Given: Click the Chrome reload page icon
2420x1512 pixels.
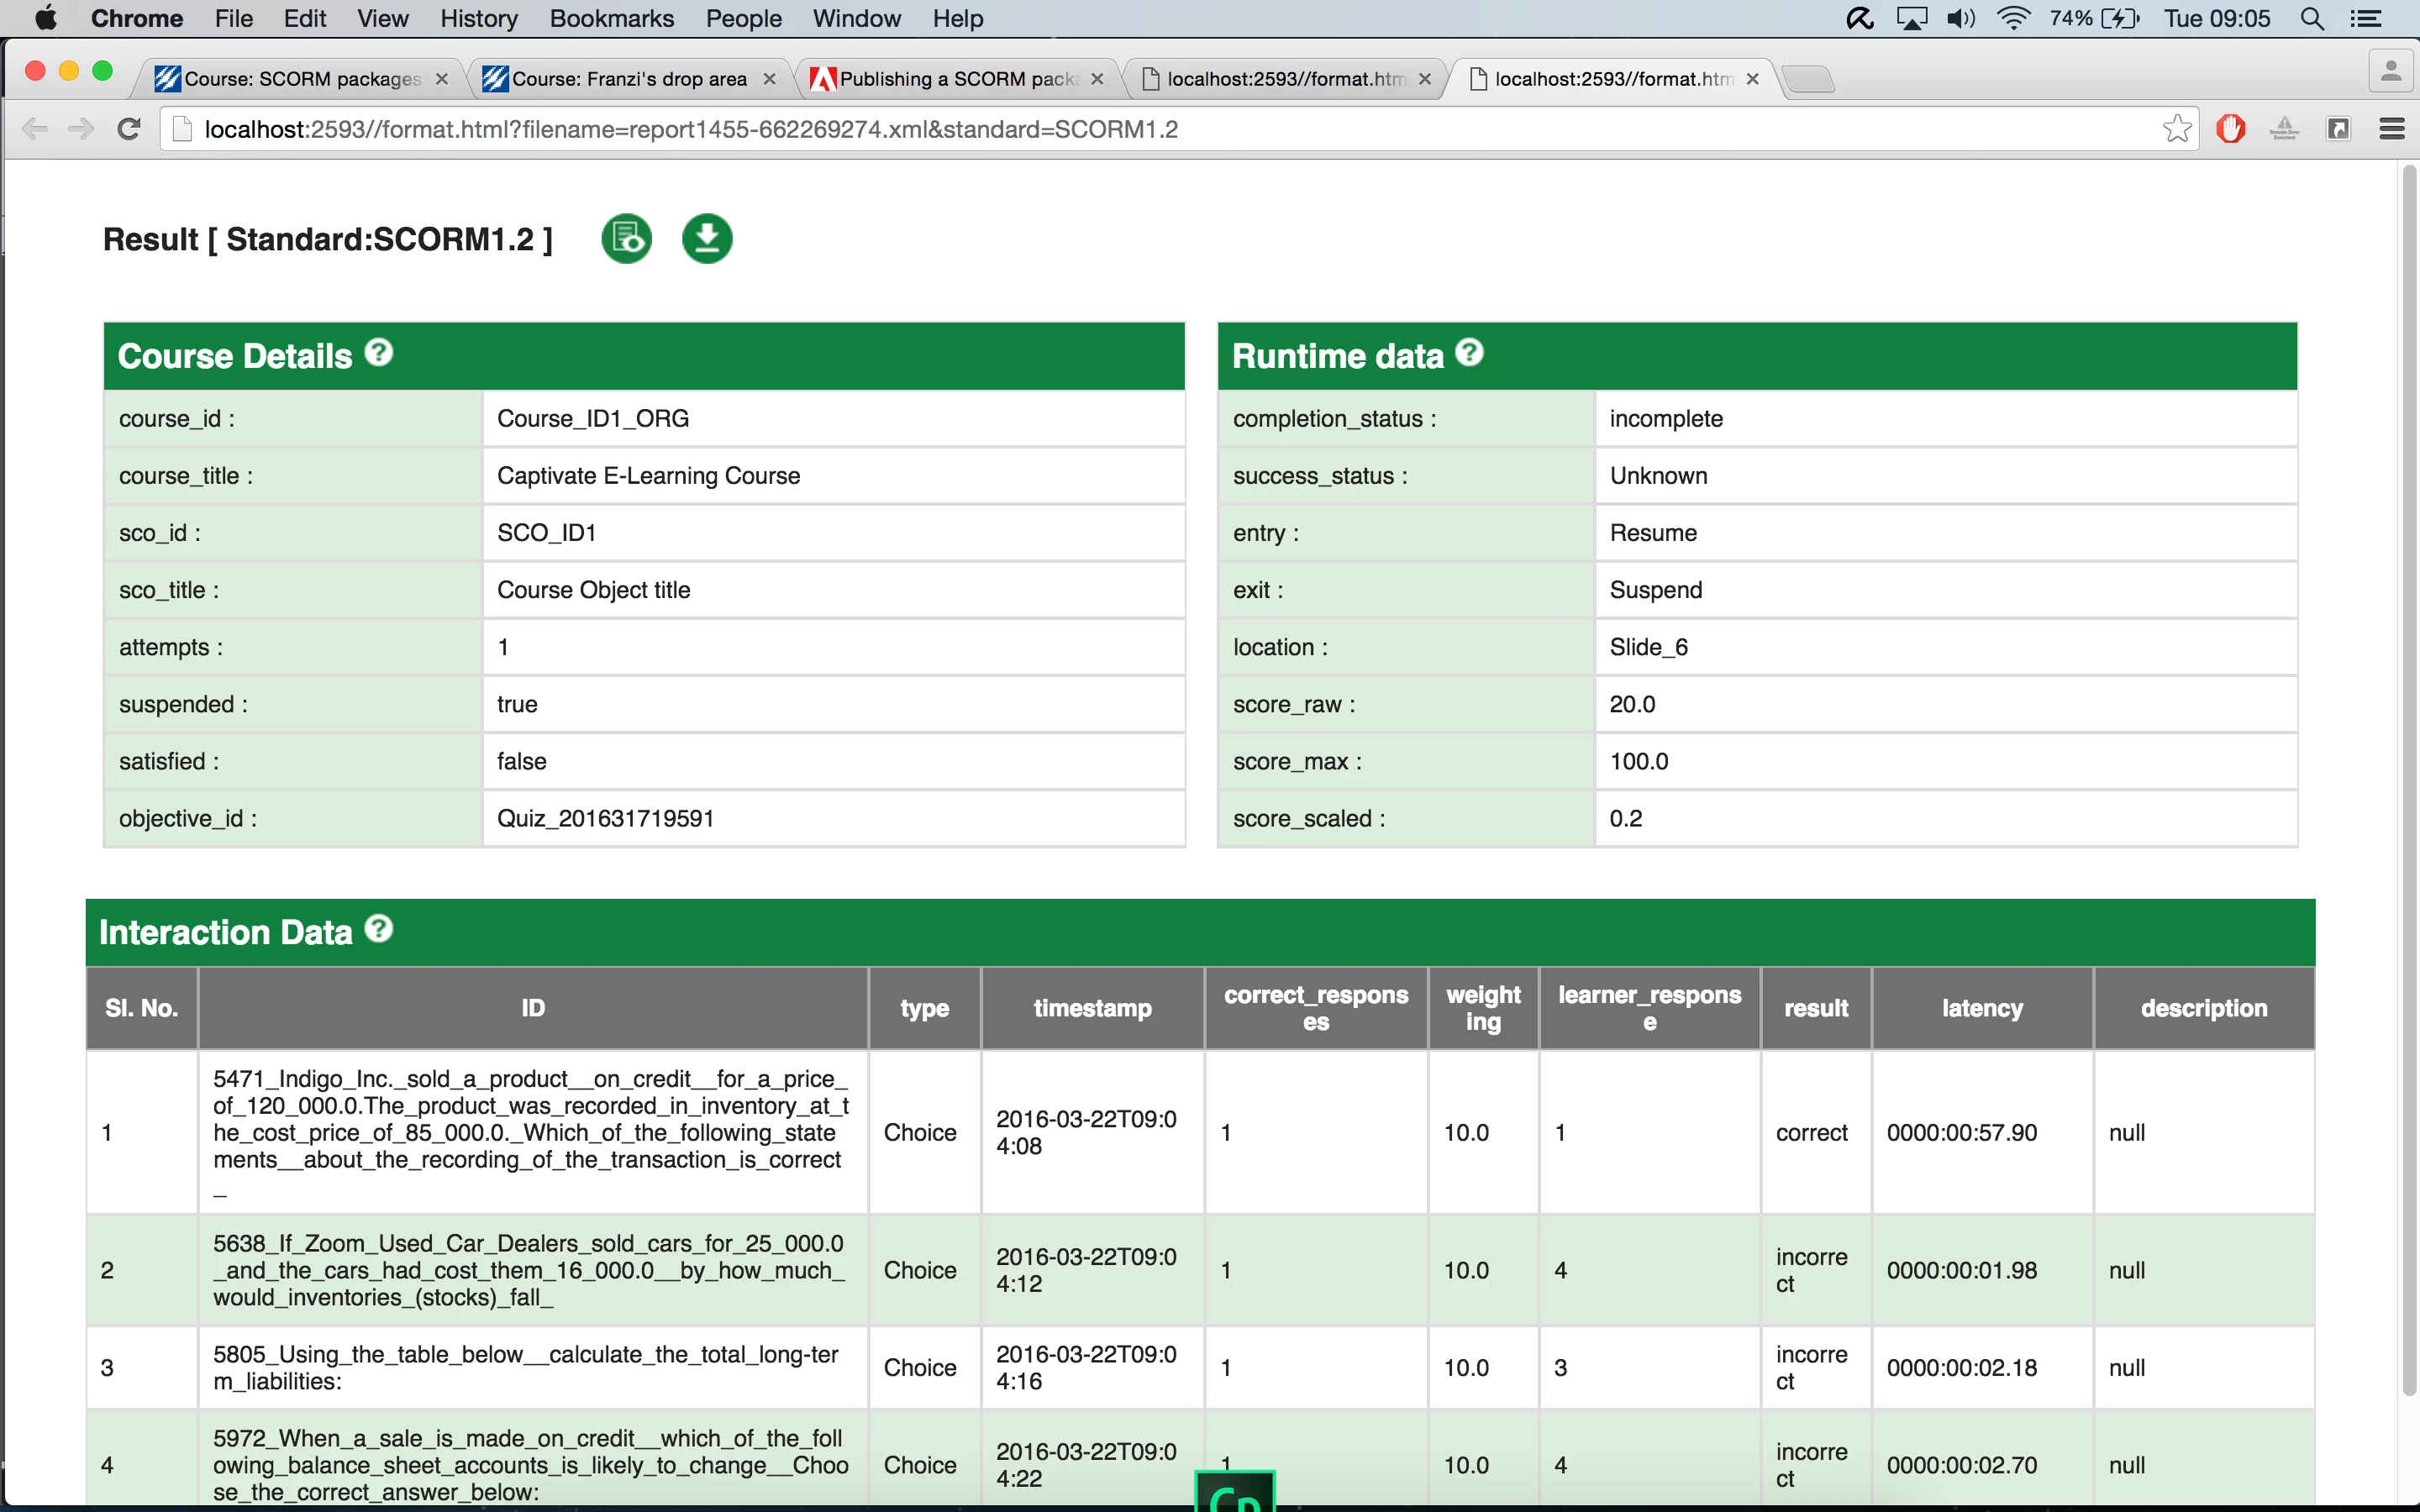Looking at the screenshot, I should tap(129, 129).
